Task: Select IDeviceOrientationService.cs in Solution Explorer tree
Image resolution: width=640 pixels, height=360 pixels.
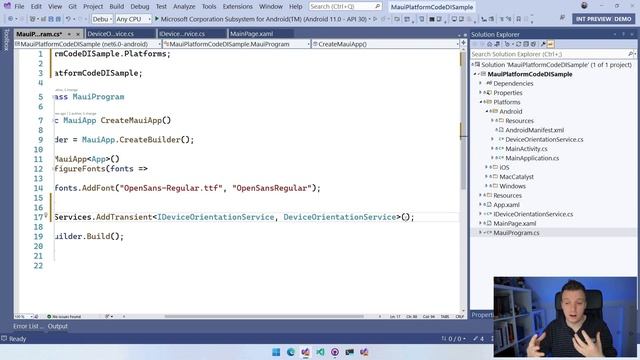Action: tap(533, 214)
